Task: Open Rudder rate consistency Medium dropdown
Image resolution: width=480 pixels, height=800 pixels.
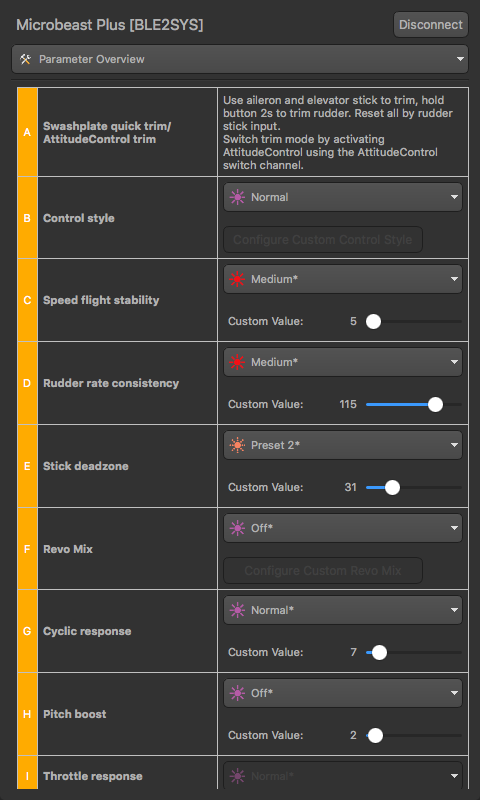Action: [343, 362]
